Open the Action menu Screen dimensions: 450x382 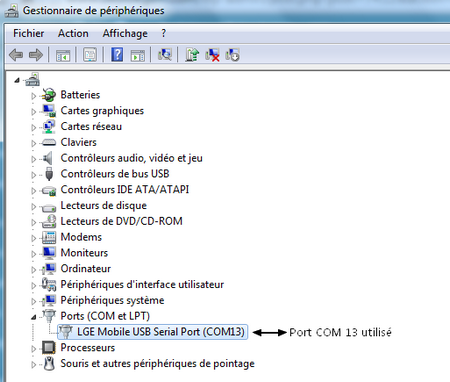(x=73, y=33)
